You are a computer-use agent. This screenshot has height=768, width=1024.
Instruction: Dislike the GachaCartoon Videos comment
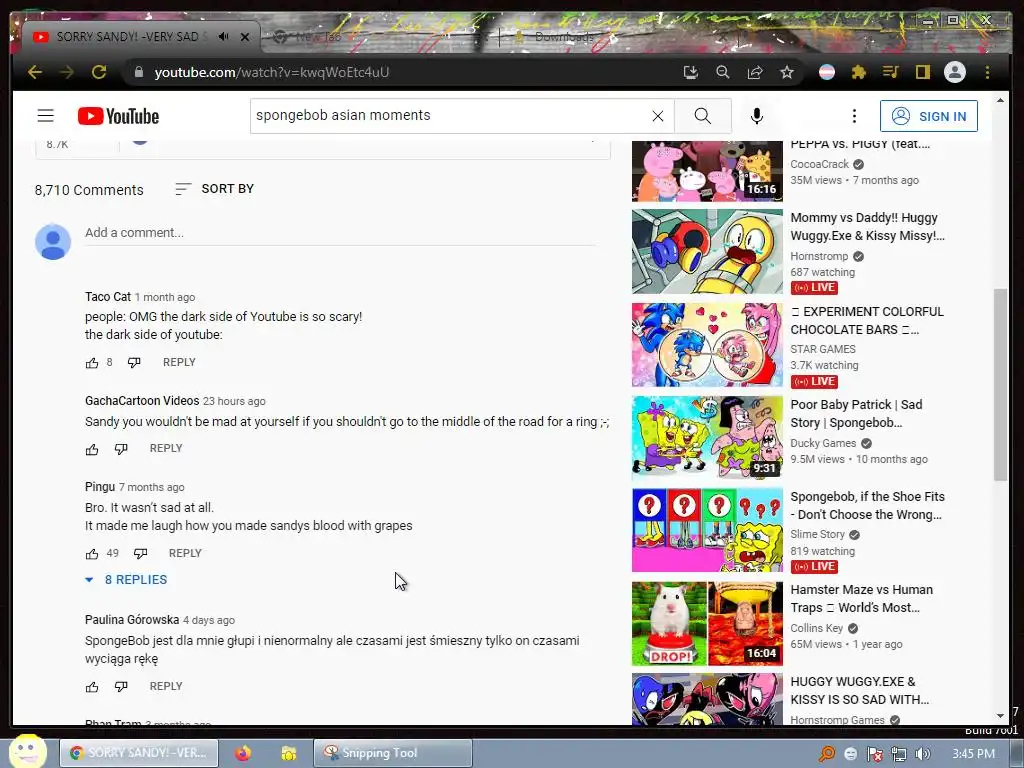click(x=121, y=449)
